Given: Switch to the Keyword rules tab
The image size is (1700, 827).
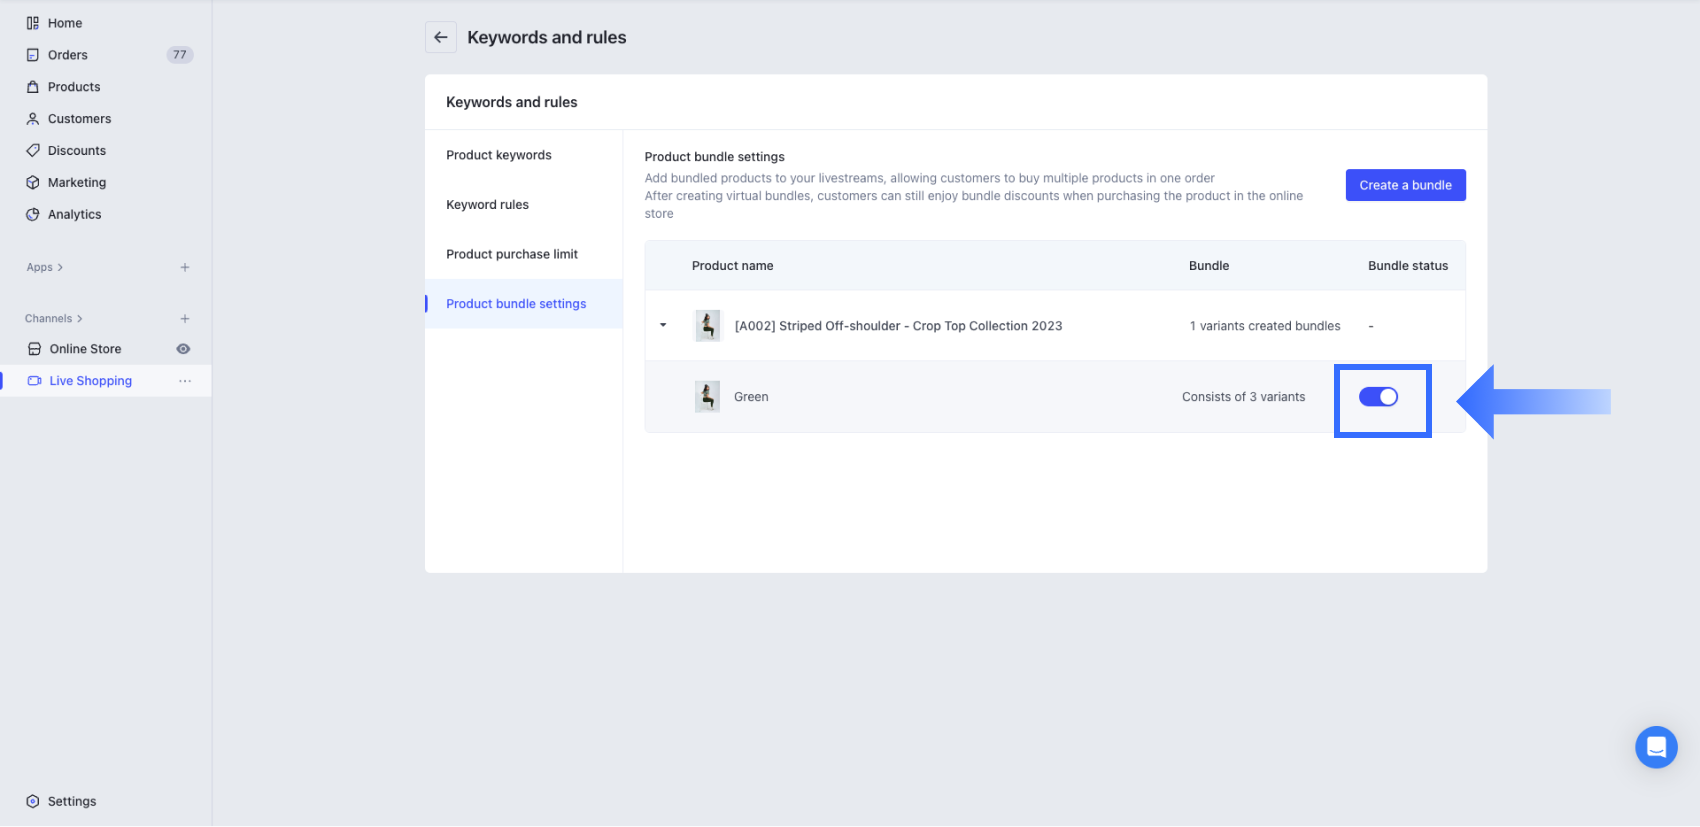Looking at the screenshot, I should (487, 205).
